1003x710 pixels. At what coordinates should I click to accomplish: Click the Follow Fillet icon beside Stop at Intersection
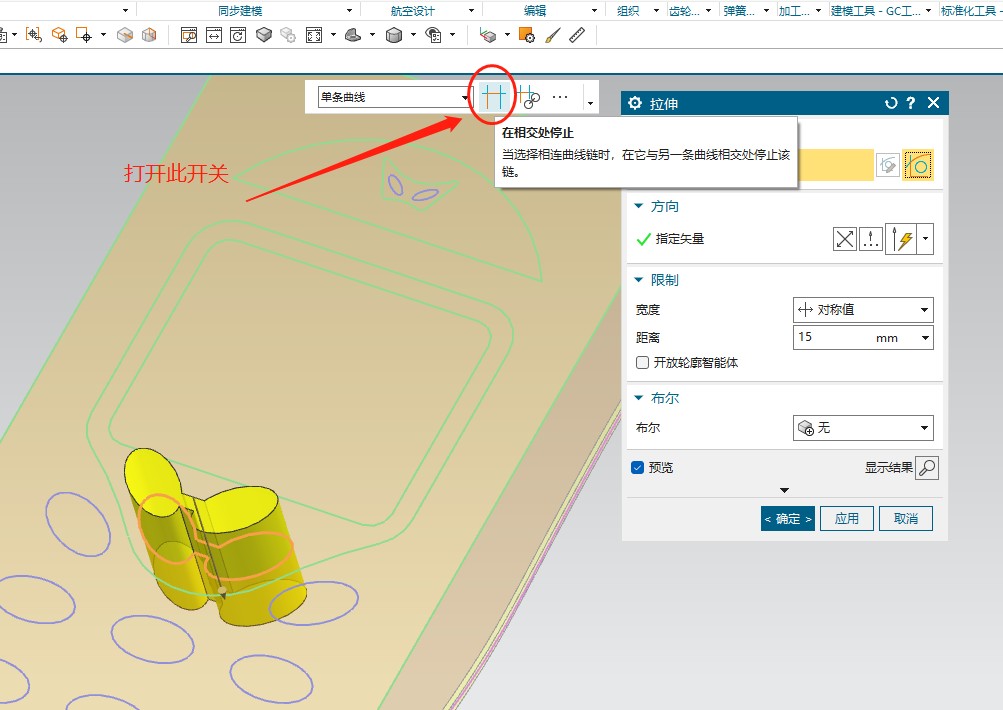pos(527,97)
